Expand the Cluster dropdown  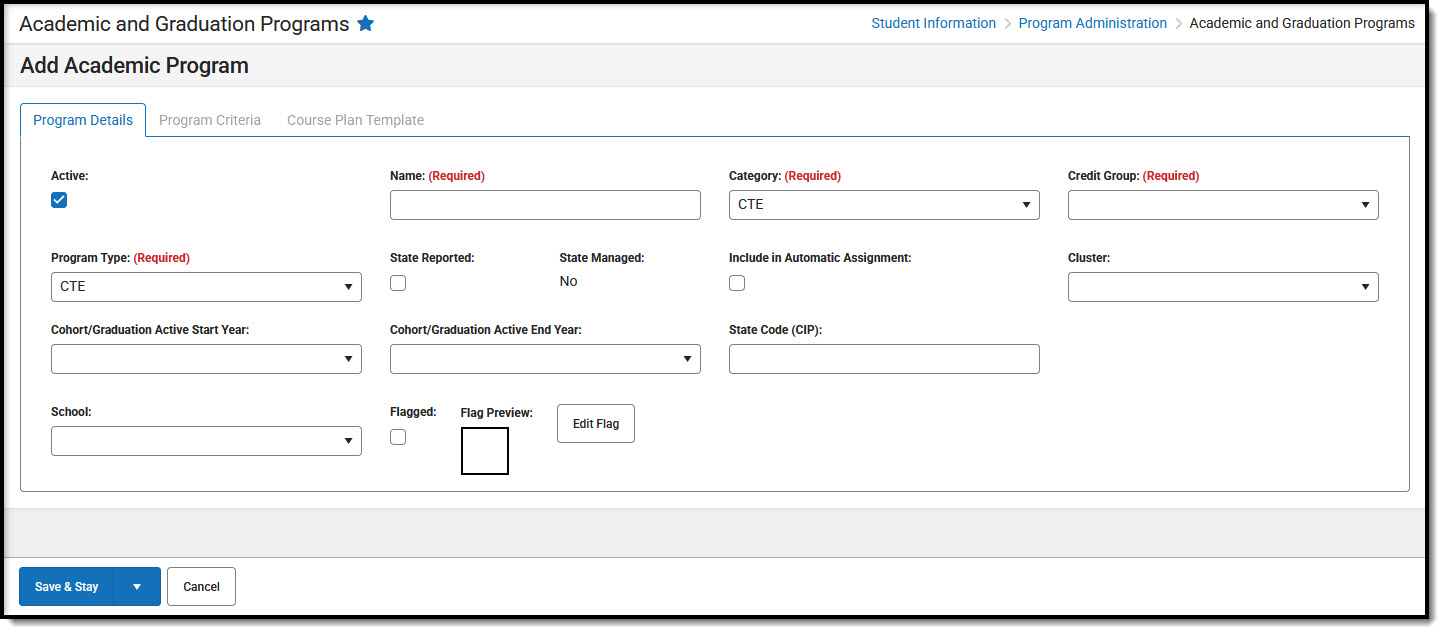pyautogui.click(x=1223, y=287)
